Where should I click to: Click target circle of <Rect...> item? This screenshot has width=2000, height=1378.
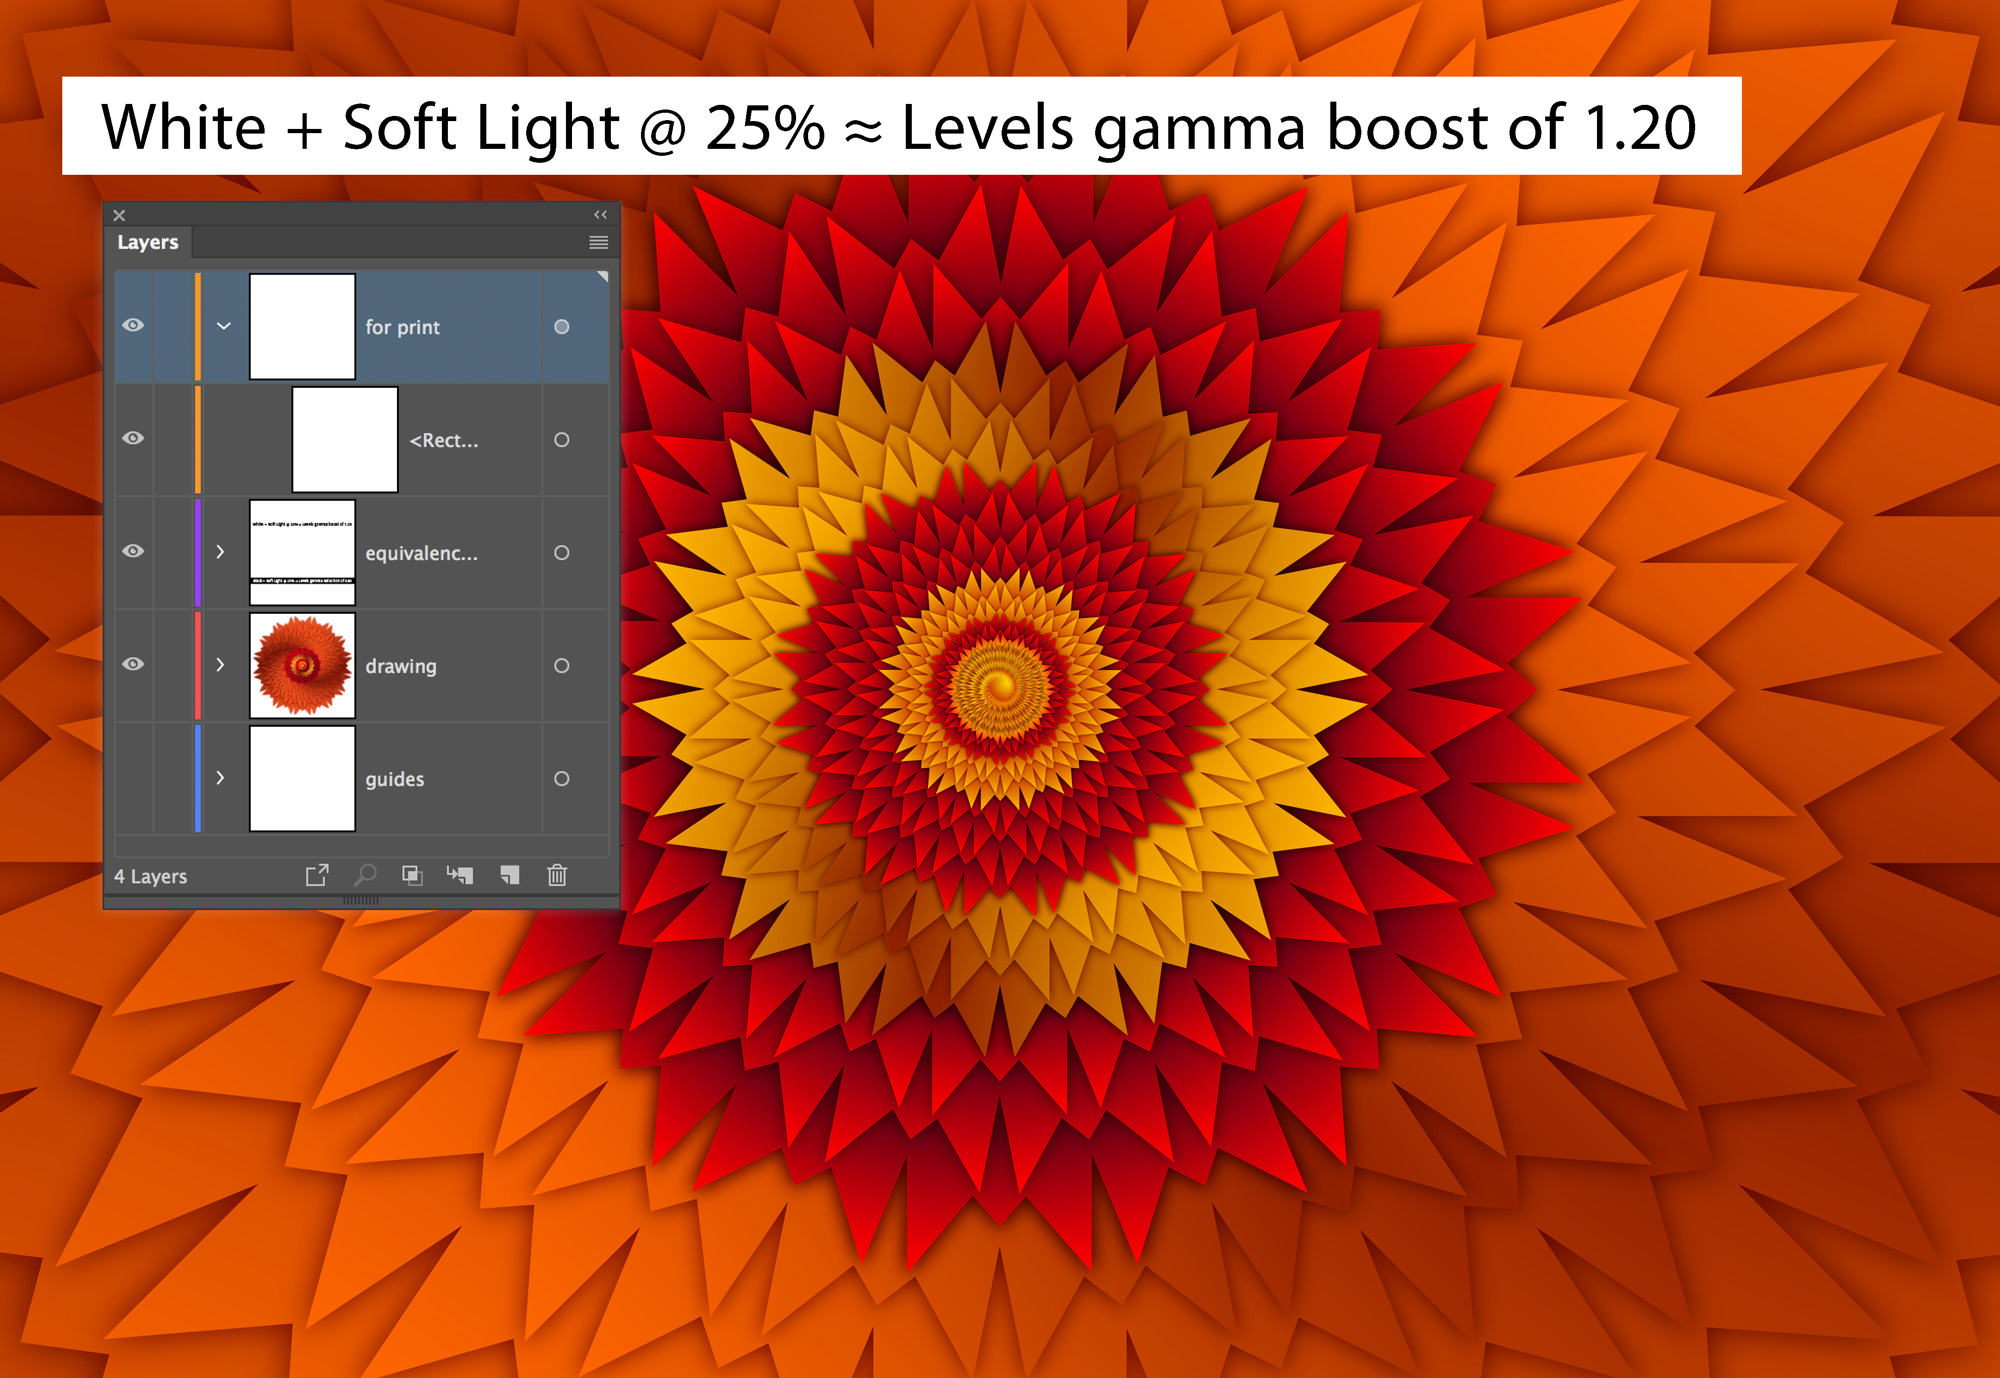[562, 440]
